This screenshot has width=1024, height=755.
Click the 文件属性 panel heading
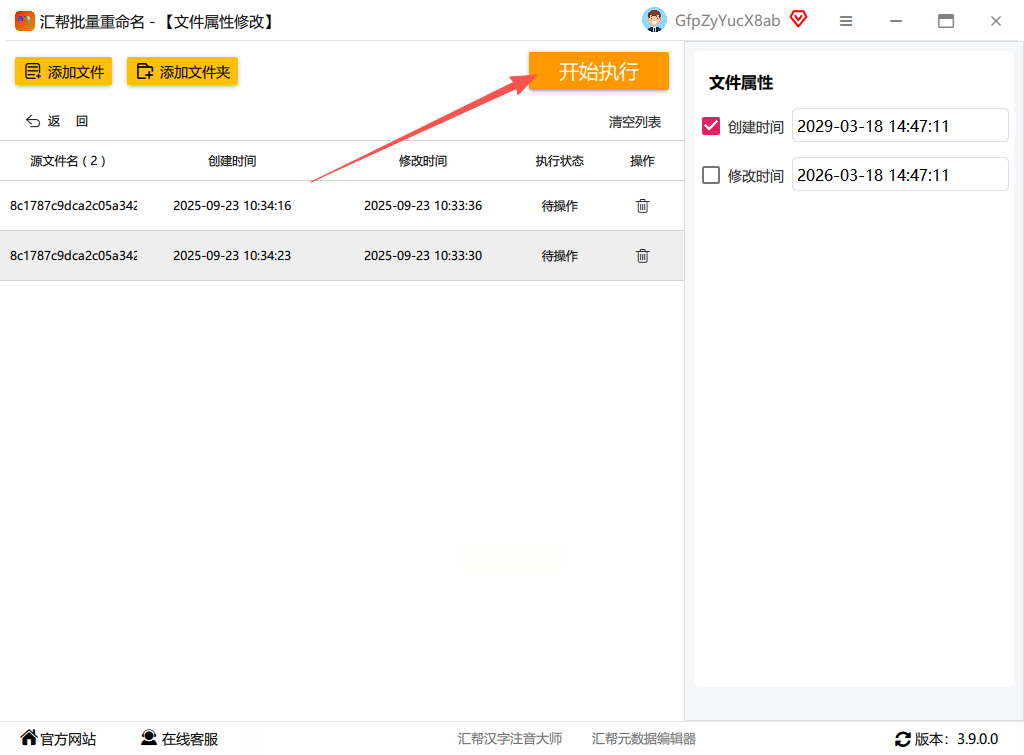[x=741, y=83]
